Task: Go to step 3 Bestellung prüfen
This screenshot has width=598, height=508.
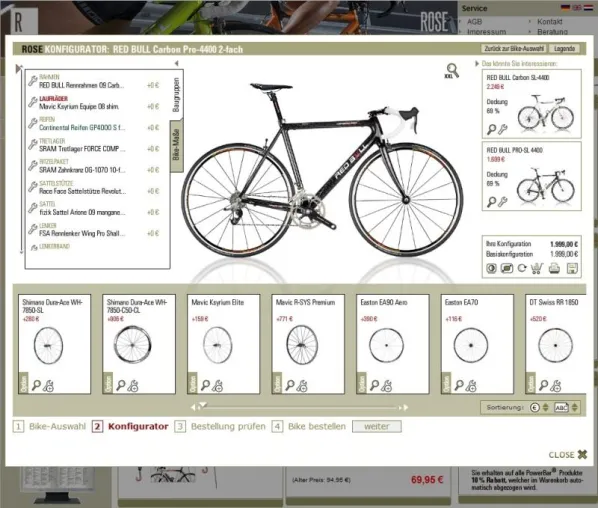Action: (220, 426)
